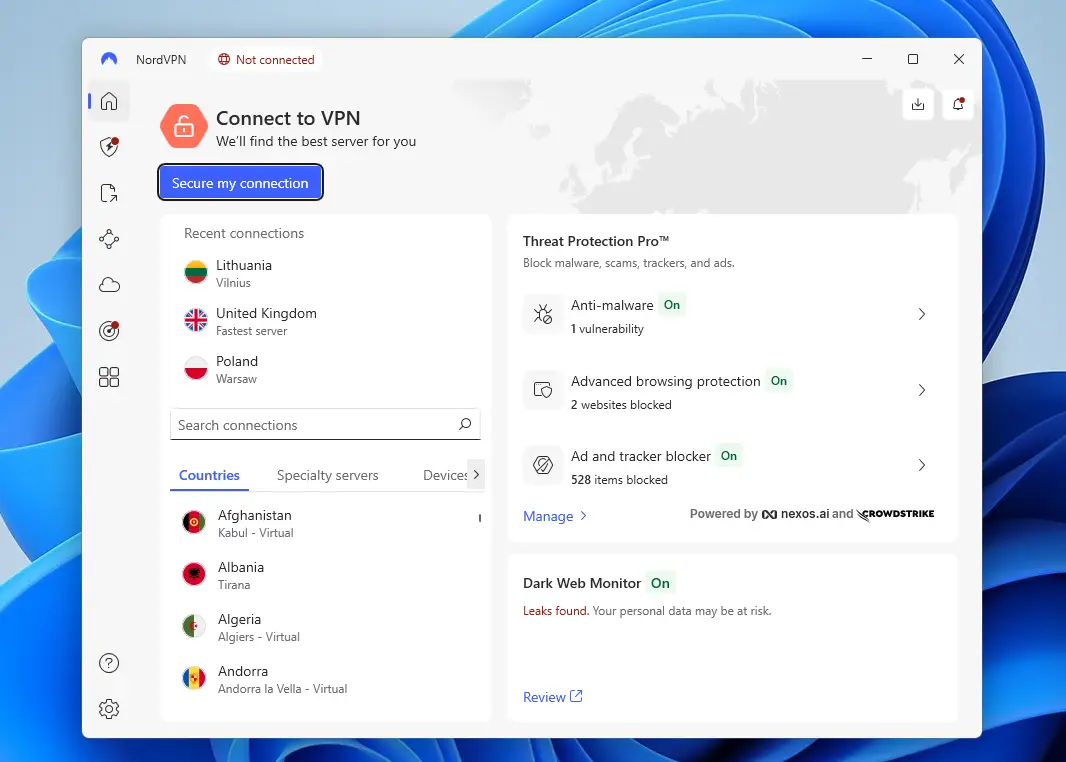Click the Ad and tracker blocker icon
This screenshot has width=1066, height=762.
tap(543, 465)
